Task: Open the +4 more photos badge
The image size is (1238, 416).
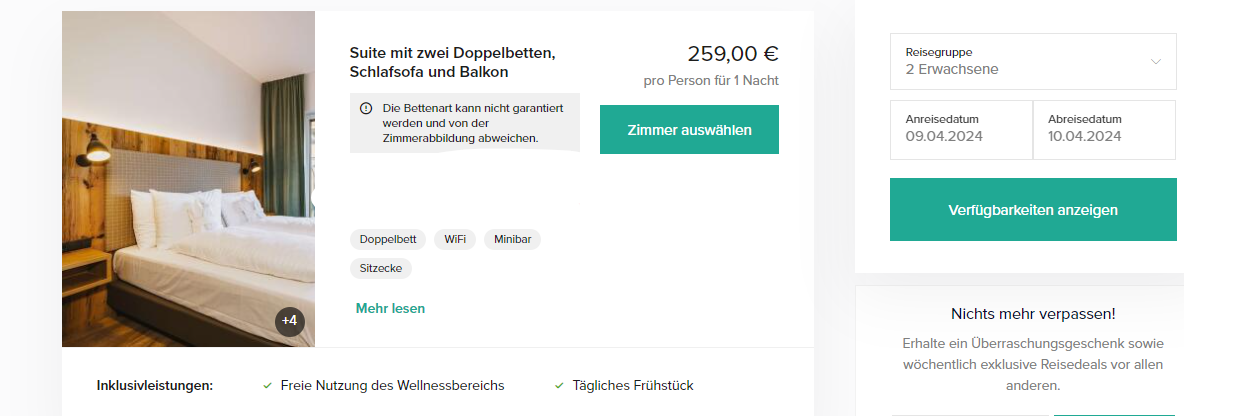Action: (x=289, y=321)
